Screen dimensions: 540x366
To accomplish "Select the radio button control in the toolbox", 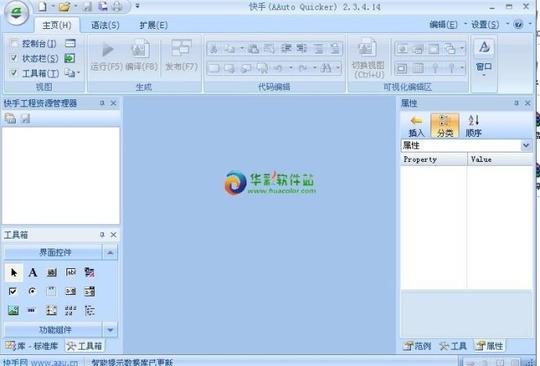I will [32, 291].
